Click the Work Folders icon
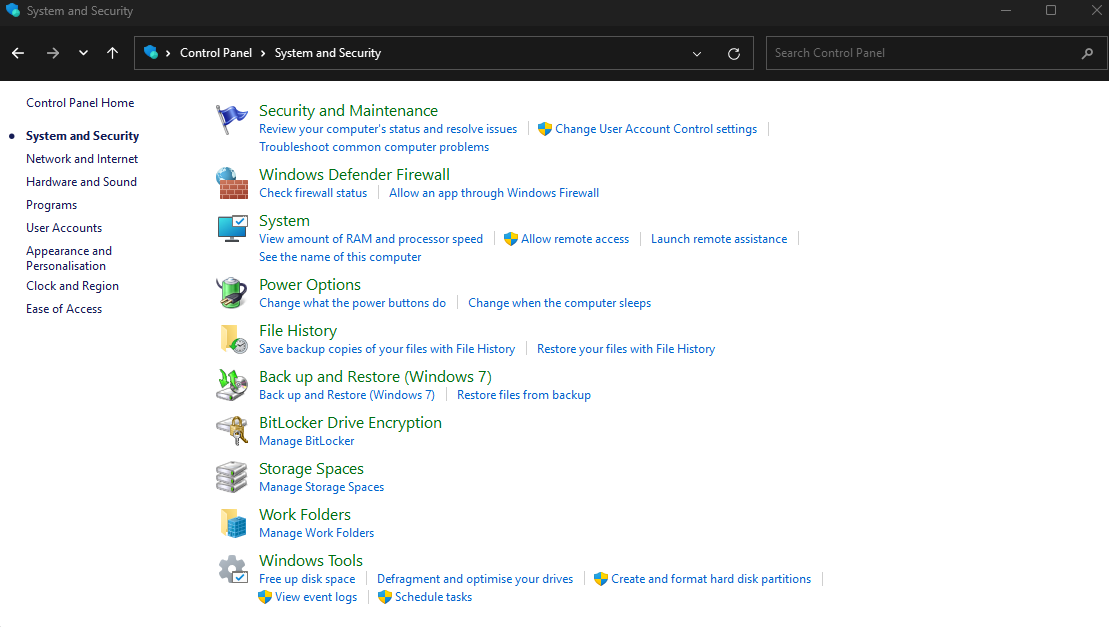1109x627 pixels. point(233,523)
